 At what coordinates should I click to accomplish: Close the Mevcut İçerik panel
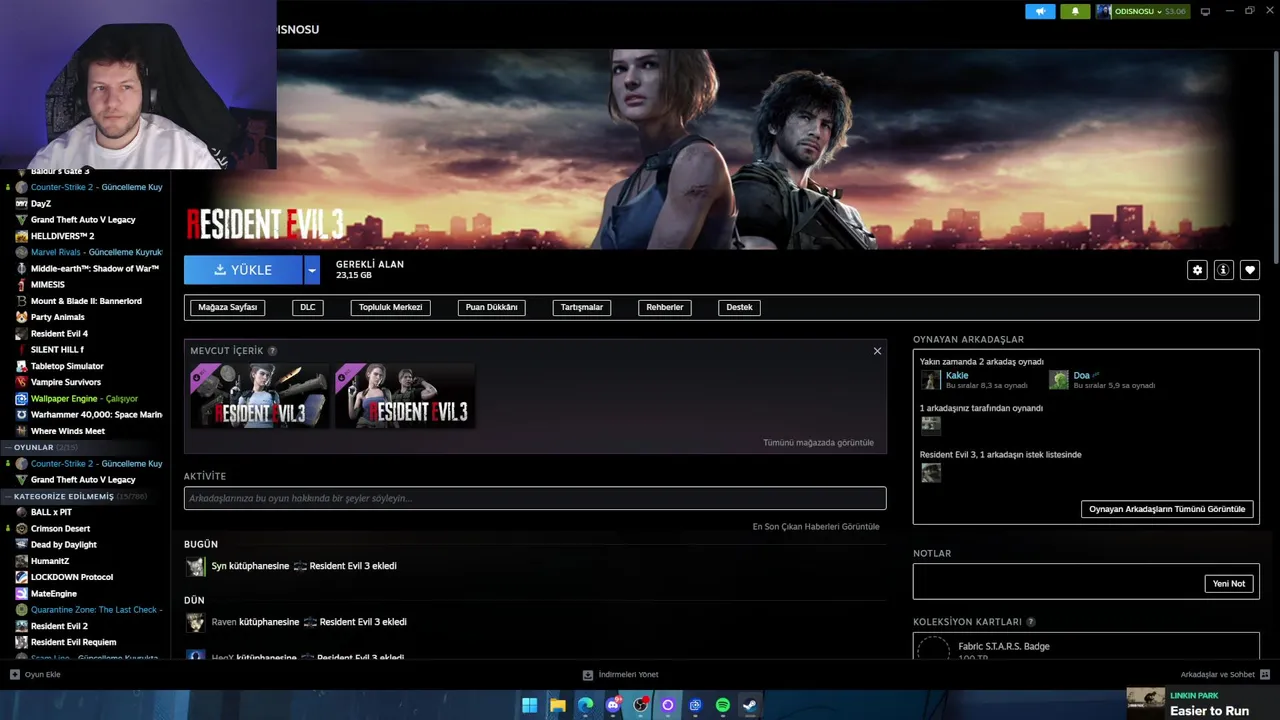(x=877, y=351)
